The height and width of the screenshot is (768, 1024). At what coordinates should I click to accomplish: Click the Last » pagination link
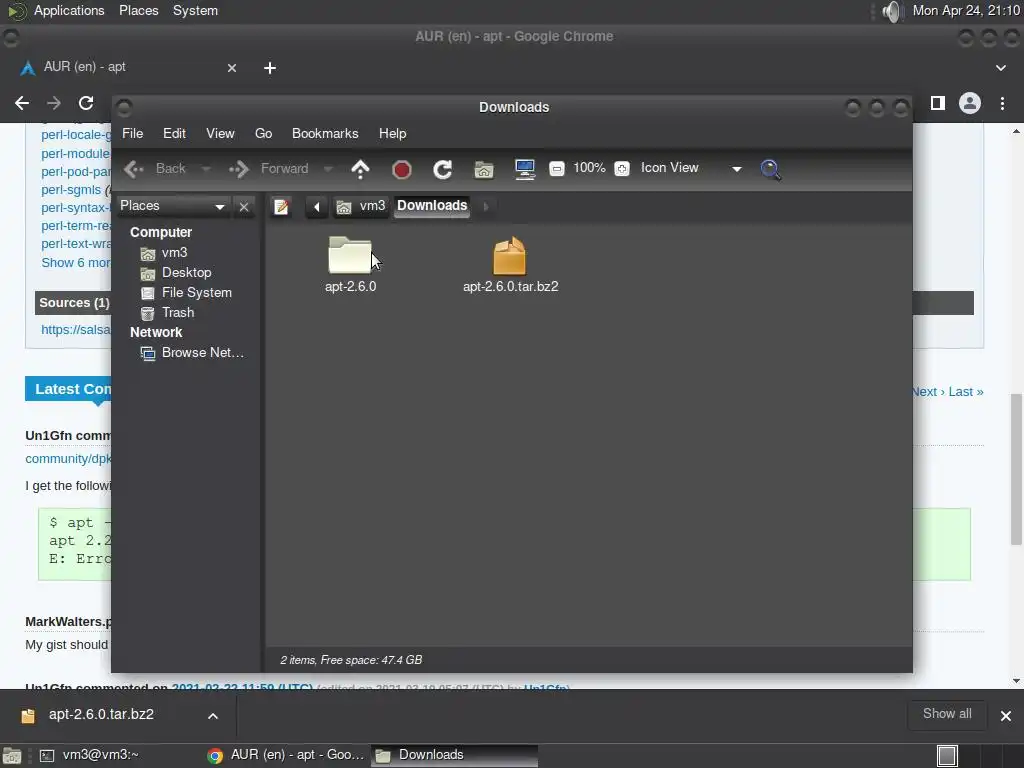[x=966, y=392]
